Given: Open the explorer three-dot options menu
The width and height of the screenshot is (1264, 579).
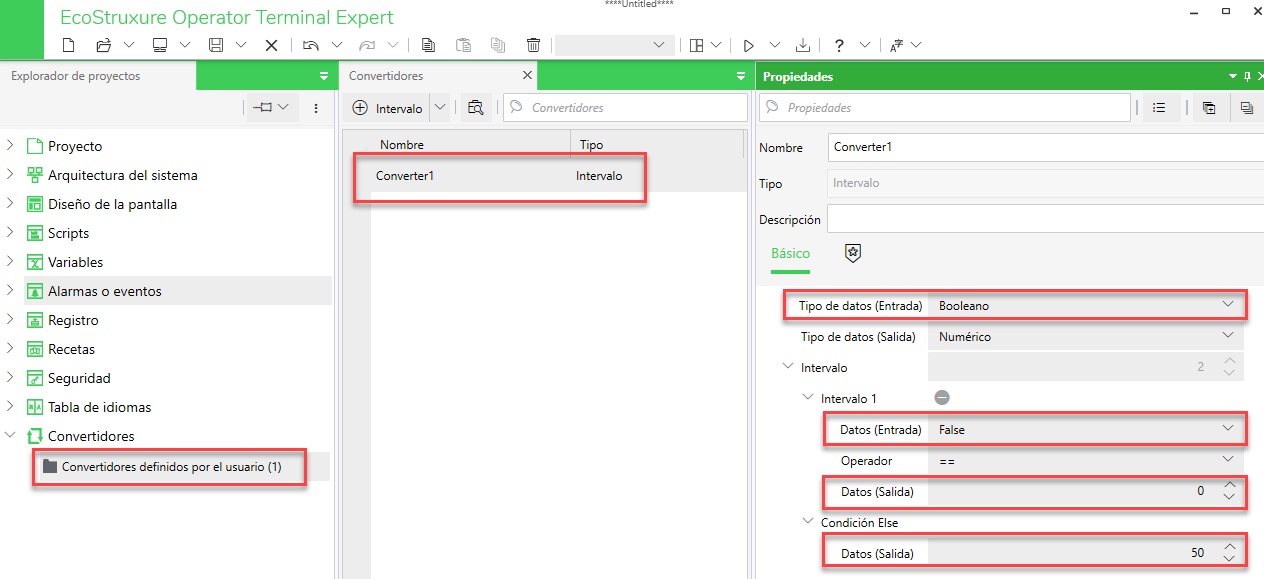Looking at the screenshot, I should click(316, 107).
